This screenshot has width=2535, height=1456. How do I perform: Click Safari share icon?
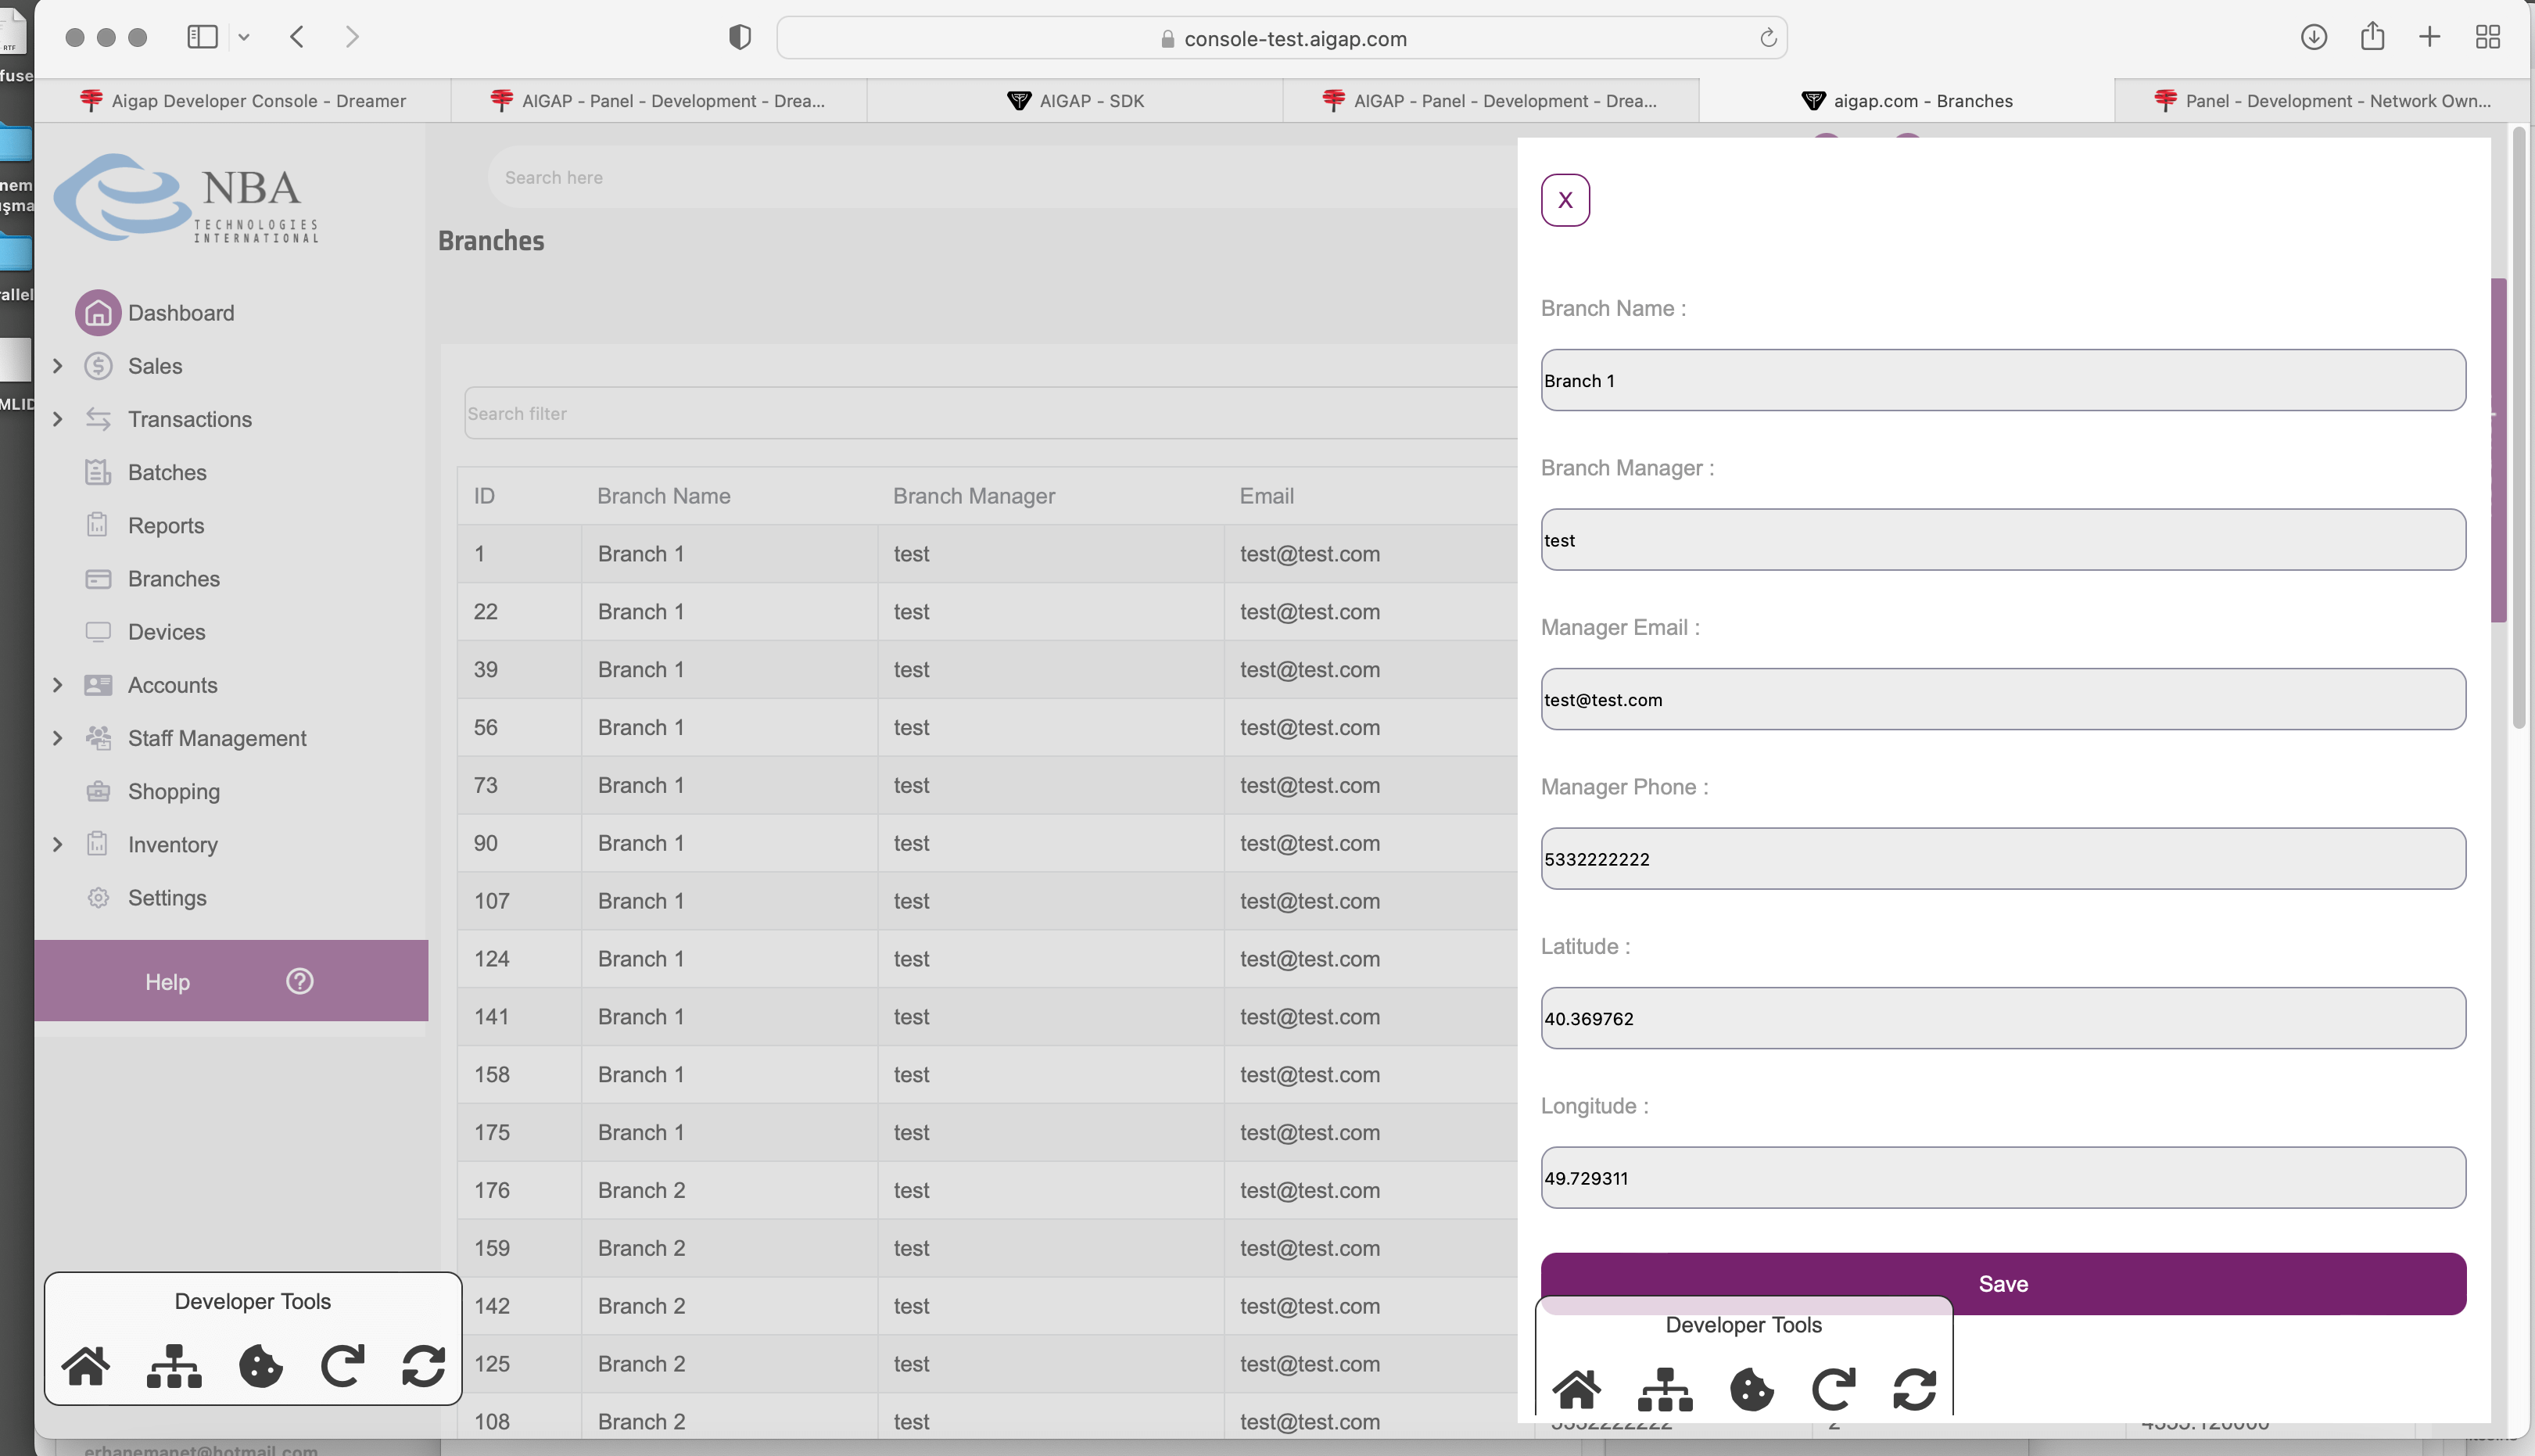pos(2373,36)
